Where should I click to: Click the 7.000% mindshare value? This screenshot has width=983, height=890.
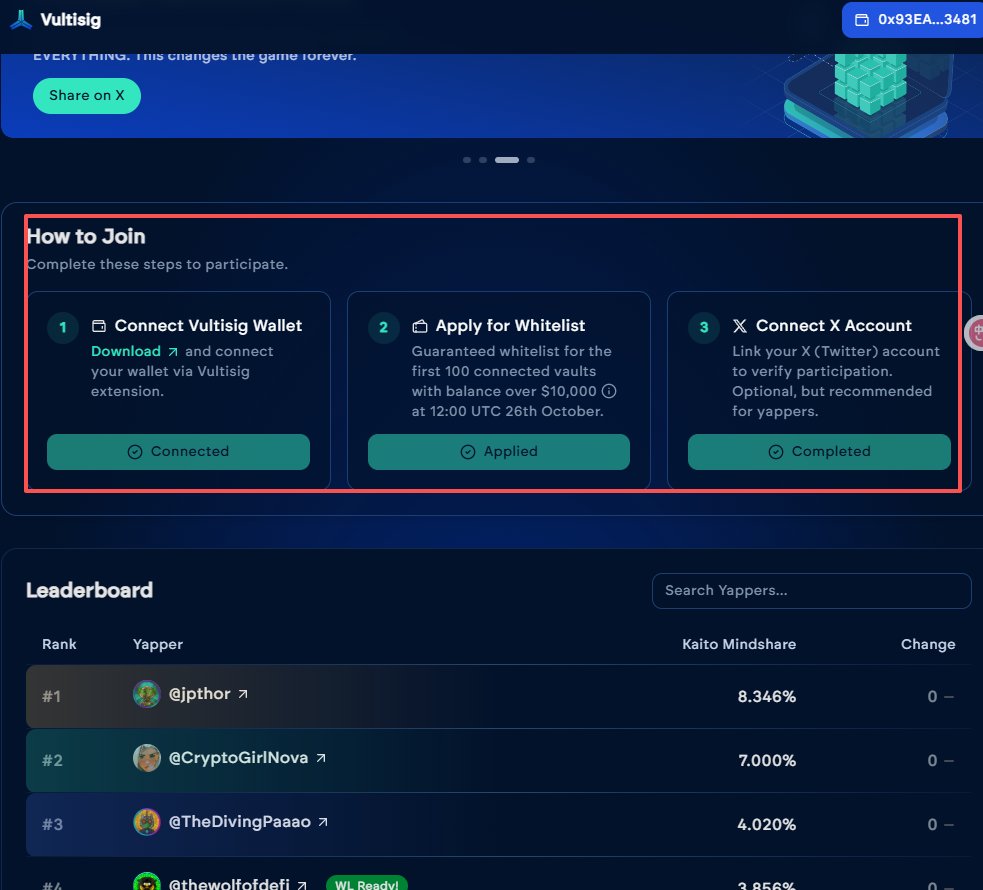(767, 760)
